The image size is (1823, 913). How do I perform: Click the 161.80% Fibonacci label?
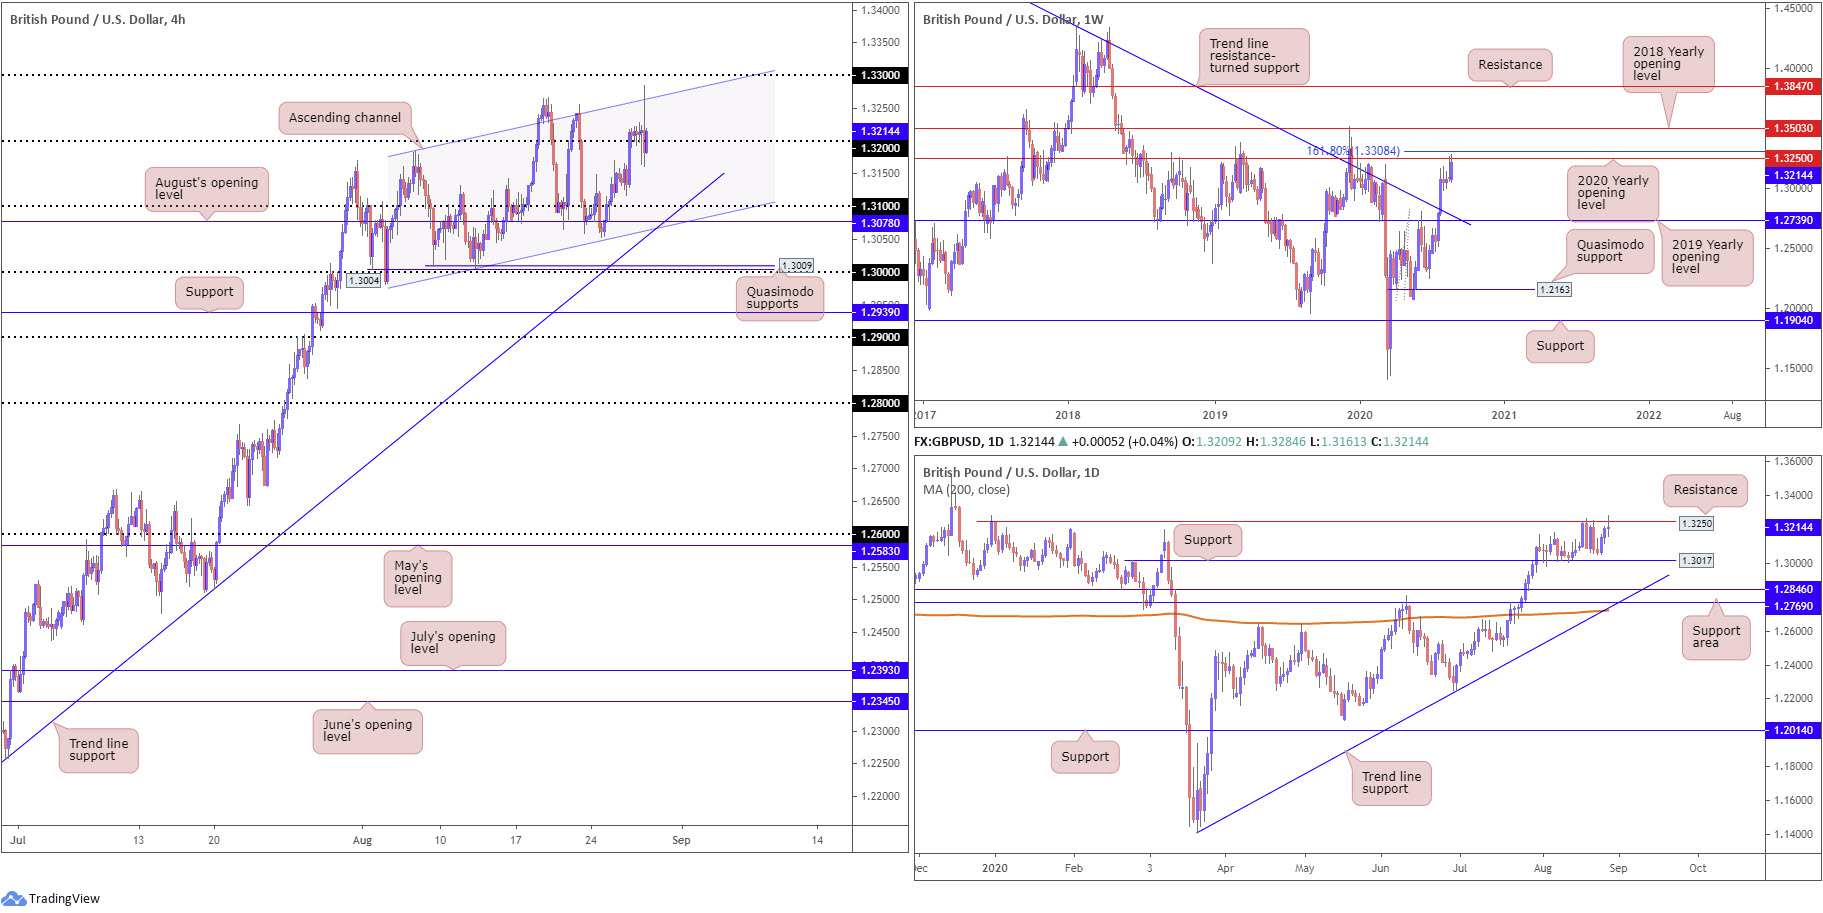[1353, 151]
